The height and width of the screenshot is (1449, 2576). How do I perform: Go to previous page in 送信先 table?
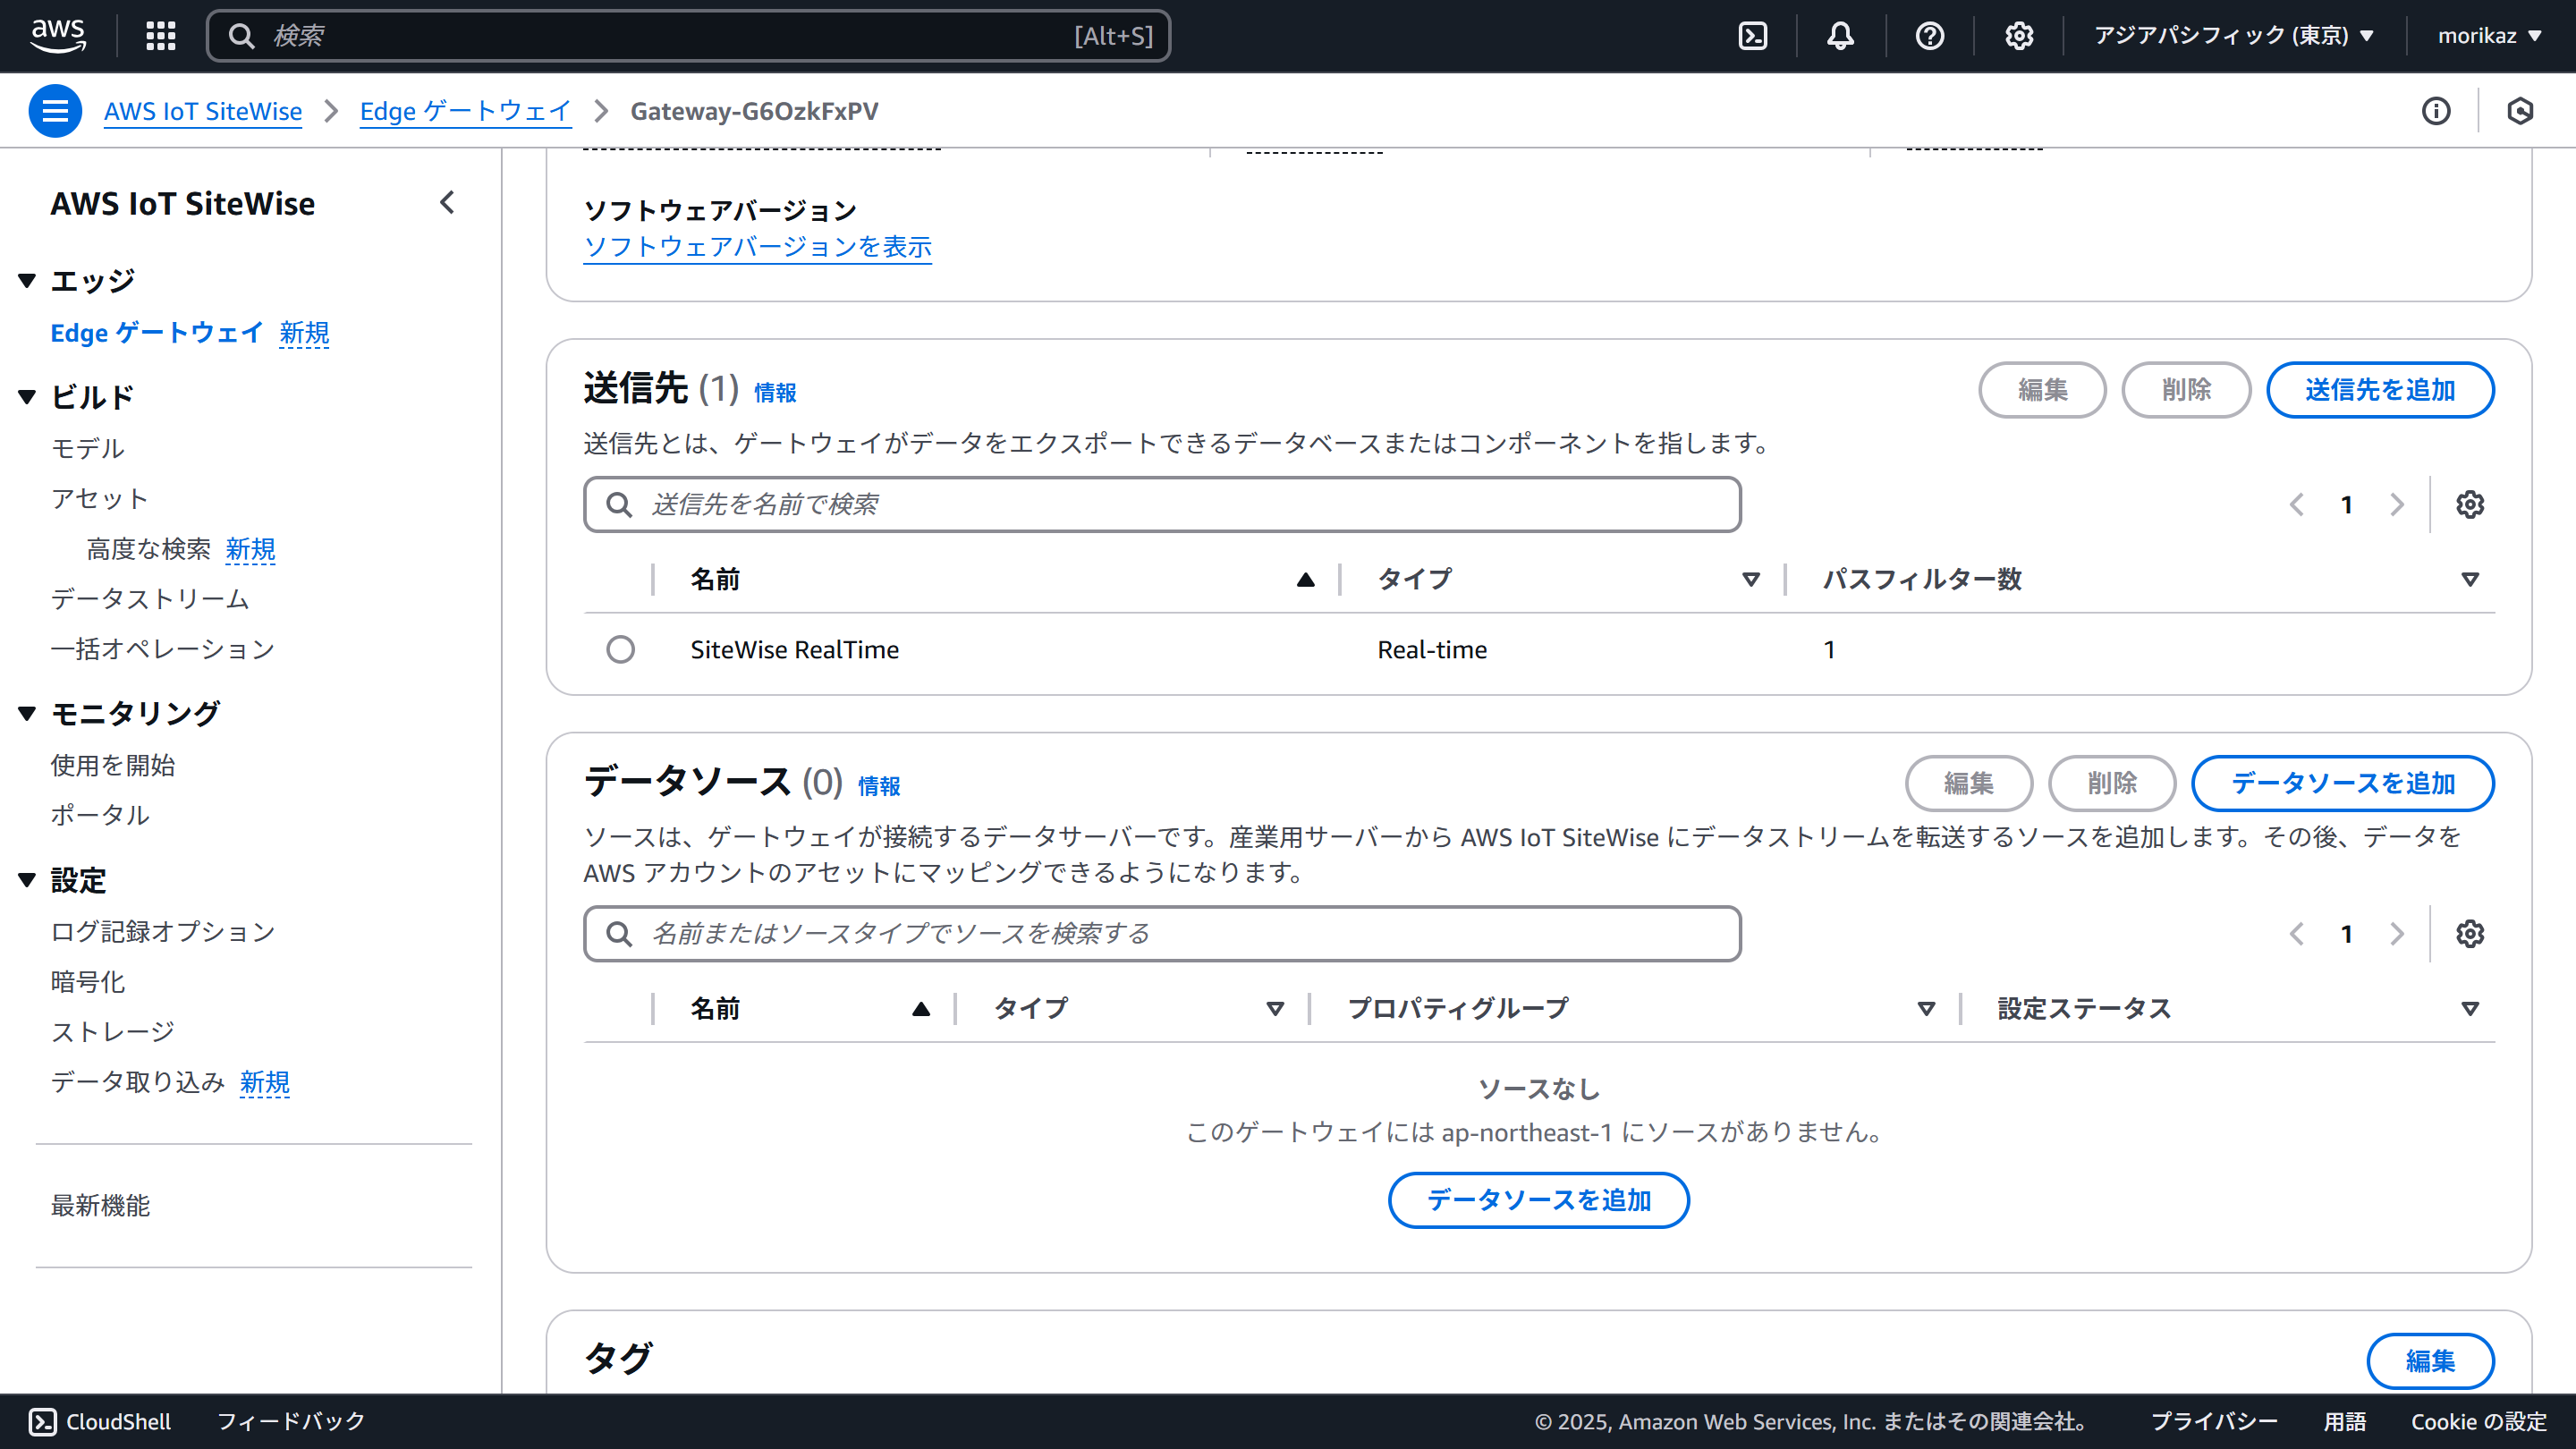tap(2297, 505)
